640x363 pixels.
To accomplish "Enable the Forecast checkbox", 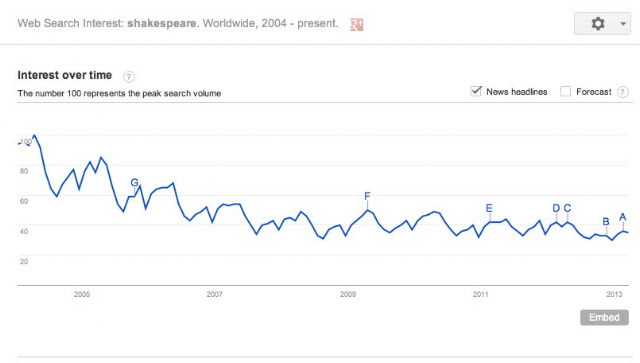I will [x=565, y=91].
